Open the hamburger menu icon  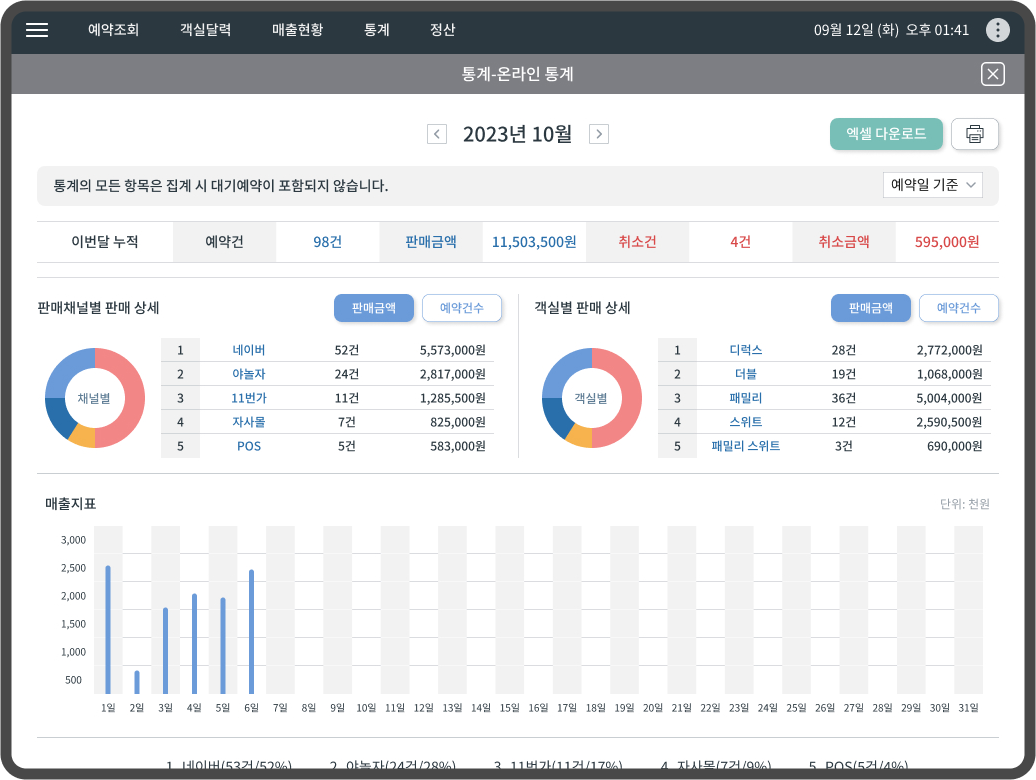click(37, 30)
